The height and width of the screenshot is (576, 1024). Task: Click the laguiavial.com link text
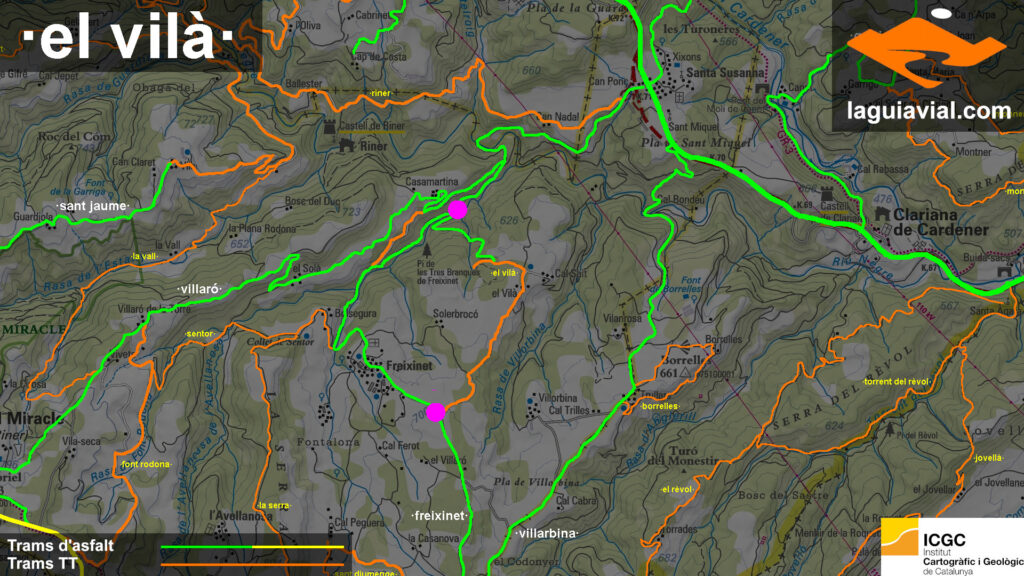click(929, 111)
